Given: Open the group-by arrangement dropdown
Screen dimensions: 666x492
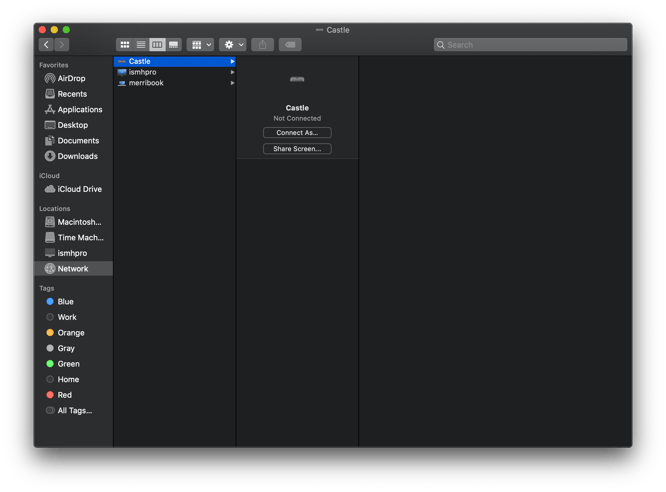Looking at the screenshot, I should coord(200,45).
